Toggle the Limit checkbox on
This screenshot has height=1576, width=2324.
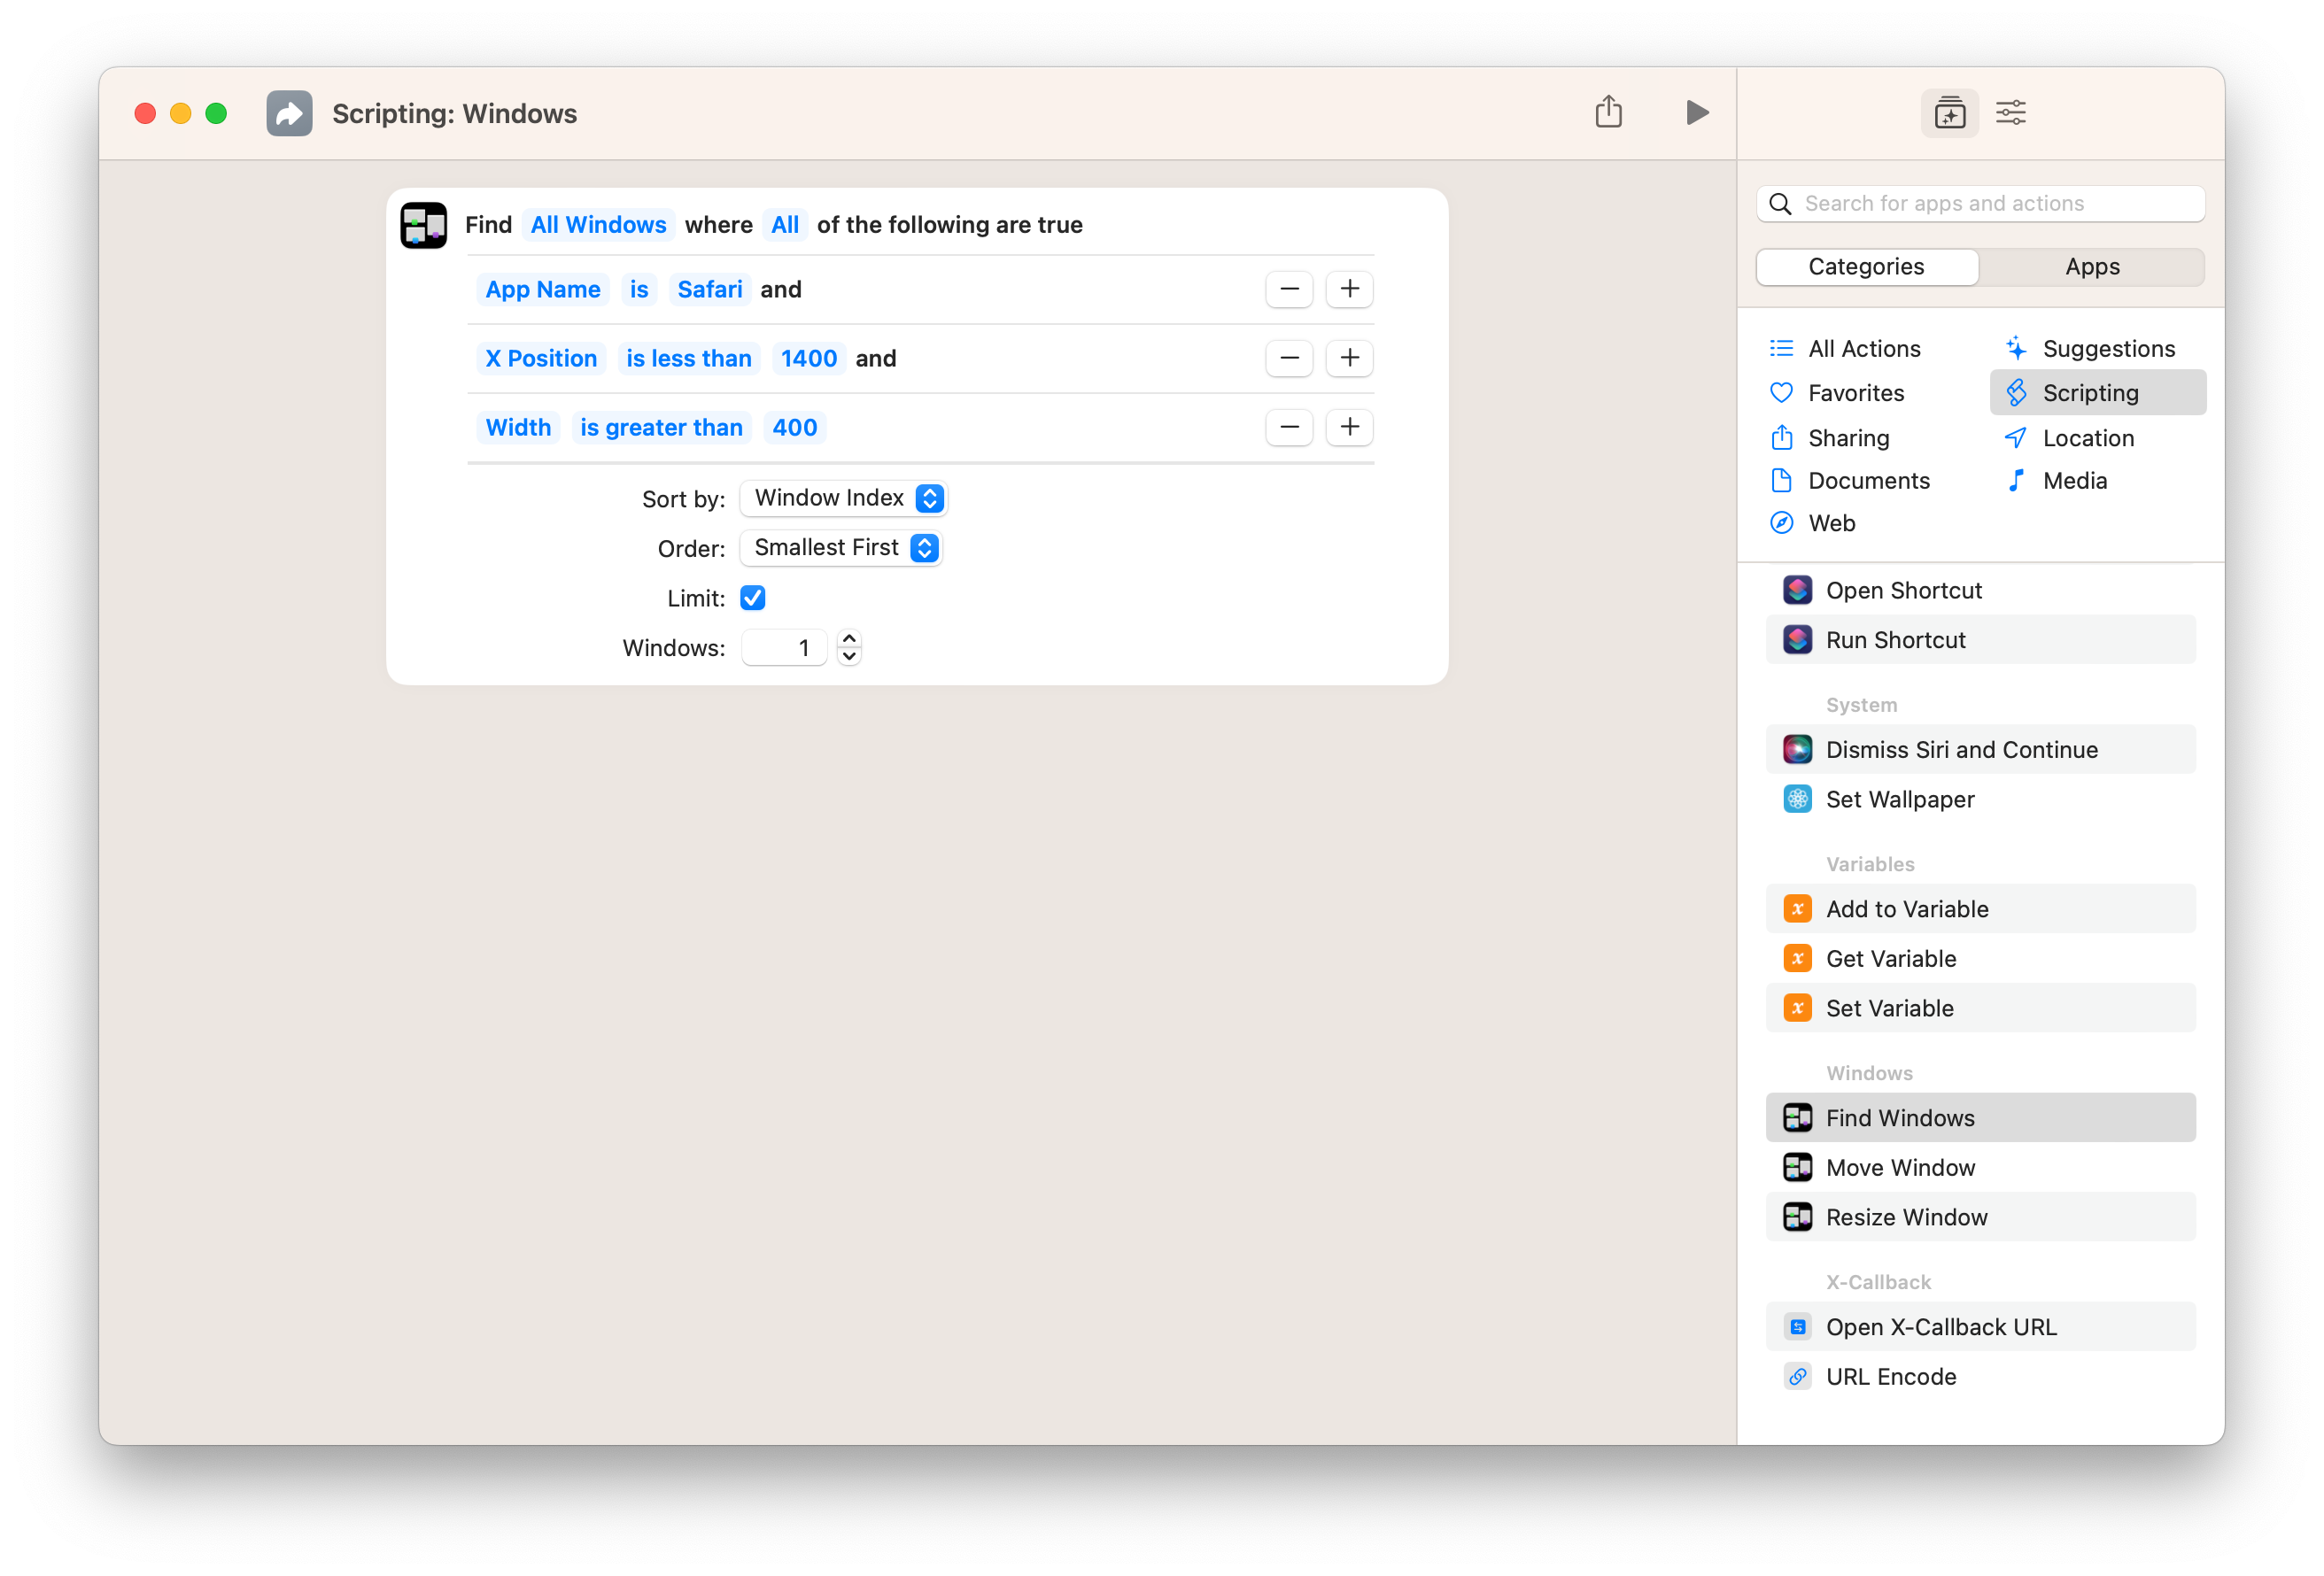753,596
